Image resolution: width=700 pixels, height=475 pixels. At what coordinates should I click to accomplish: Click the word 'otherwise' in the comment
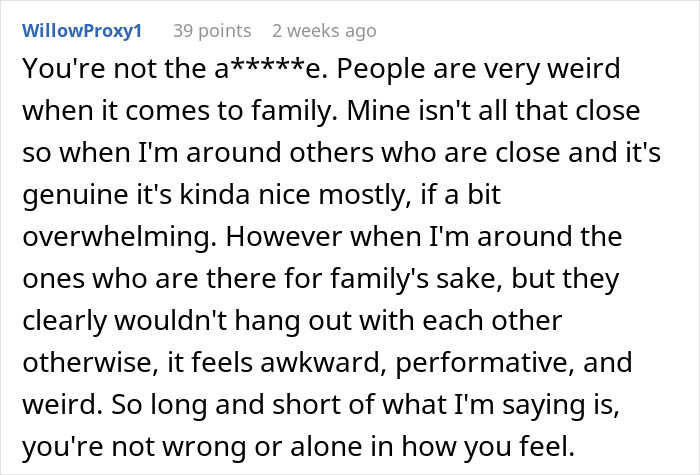(91, 362)
